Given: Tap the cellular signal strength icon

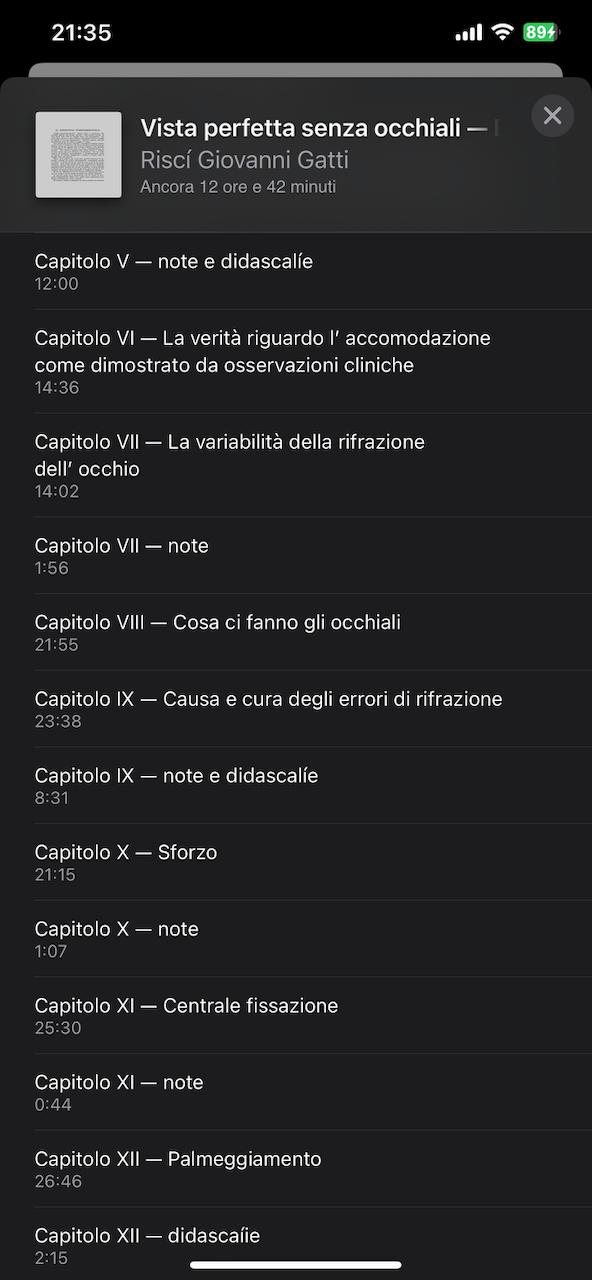Looking at the screenshot, I should coord(468,31).
